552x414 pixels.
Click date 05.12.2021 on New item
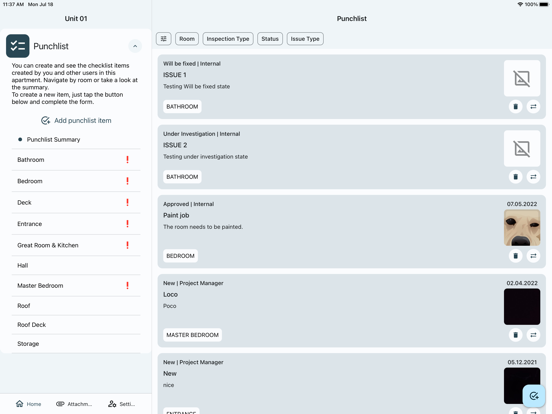522,362
